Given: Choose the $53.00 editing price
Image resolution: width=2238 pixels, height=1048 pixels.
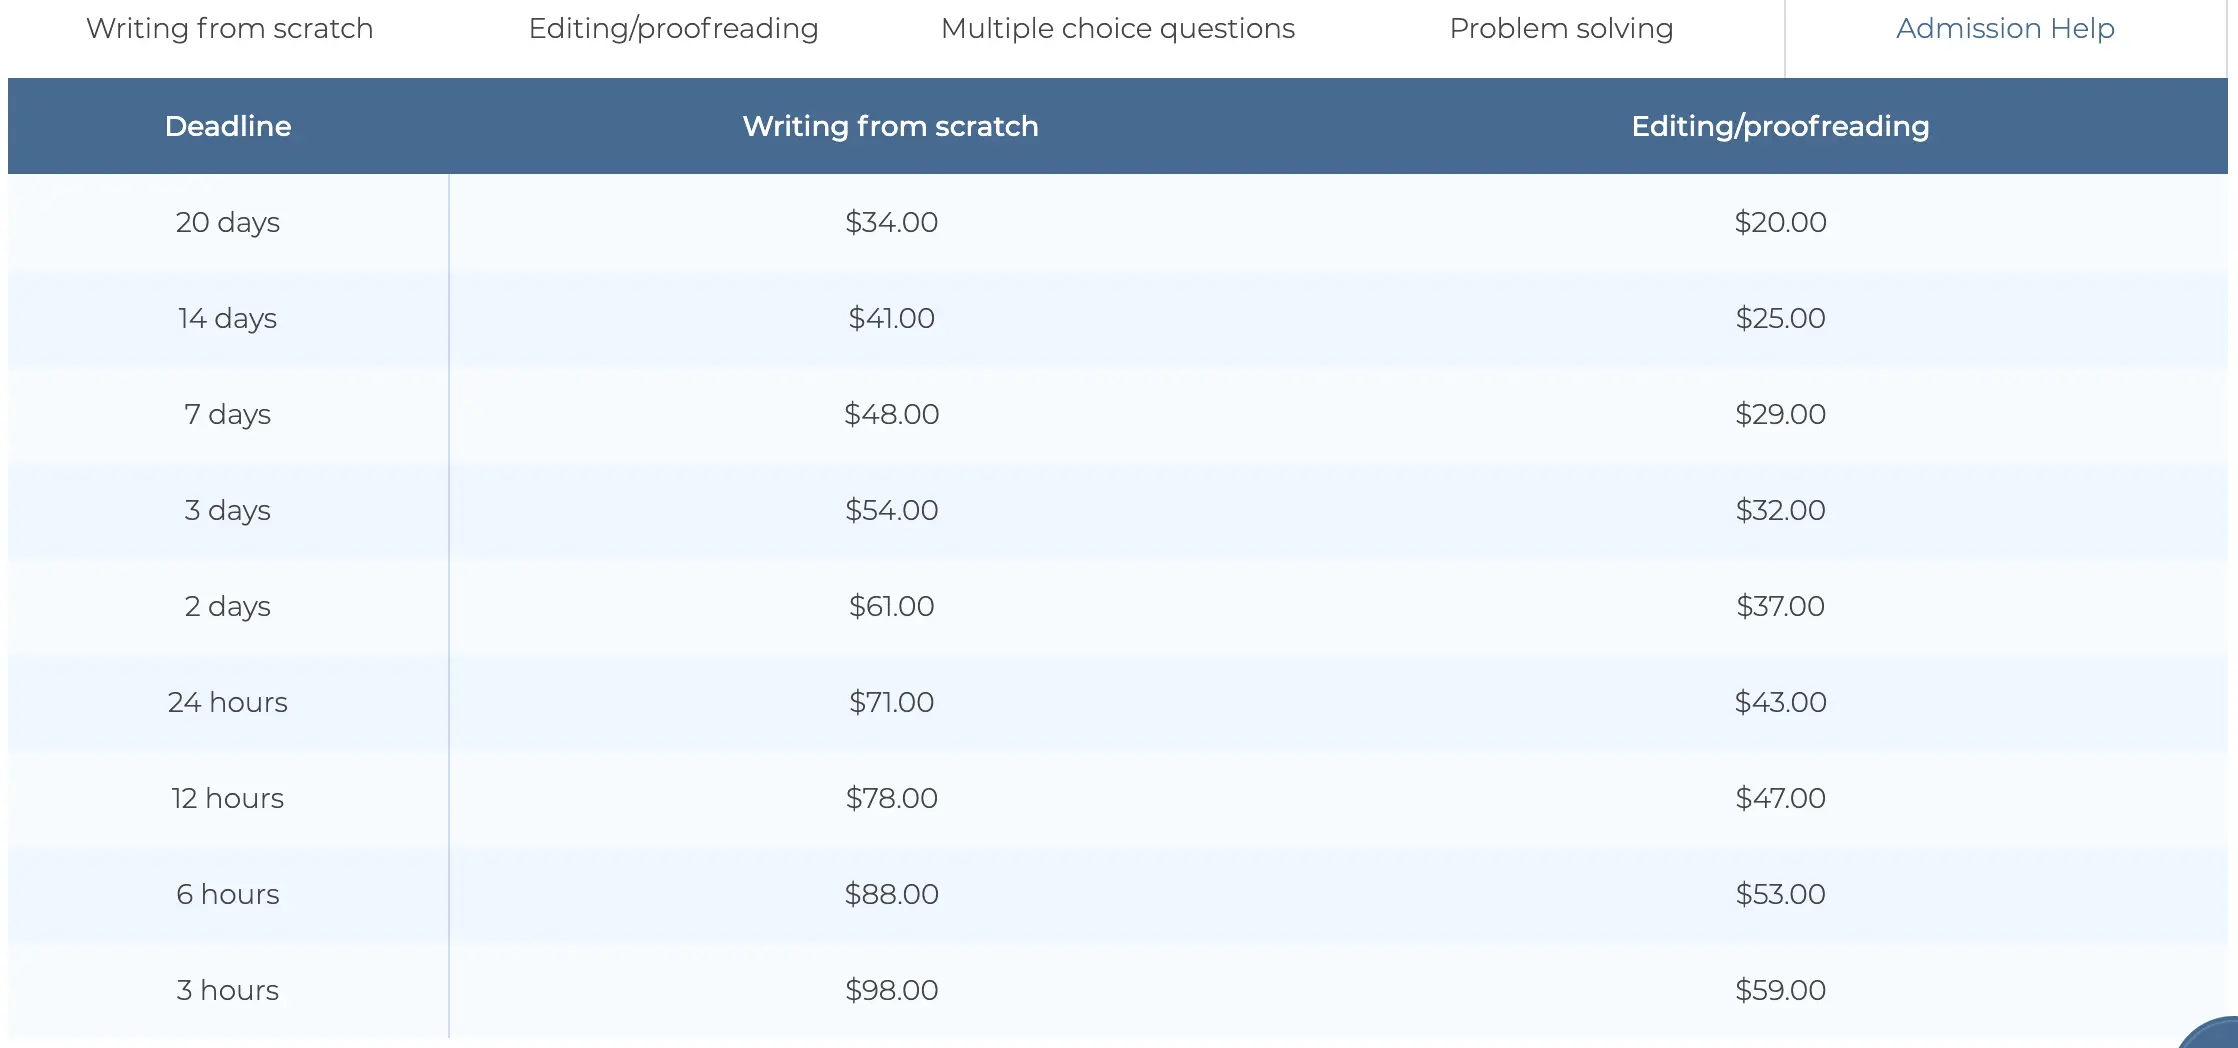Looking at the screenshot, I should (x=1780, y=894).
